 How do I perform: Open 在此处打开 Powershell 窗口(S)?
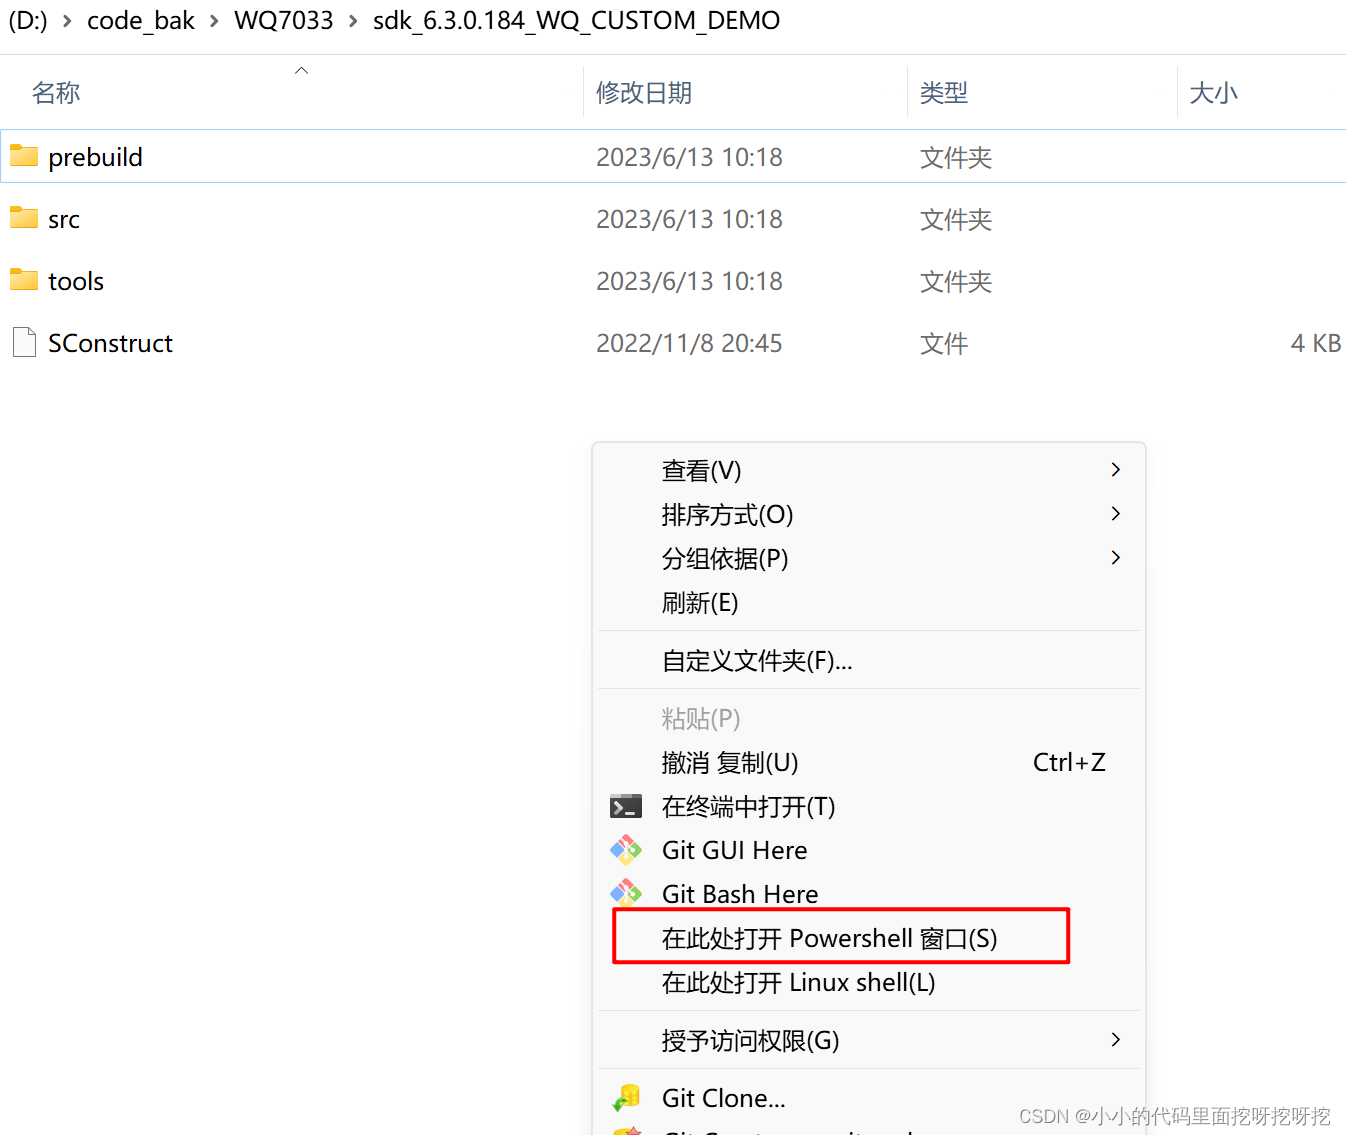click(x=868, y=938)
